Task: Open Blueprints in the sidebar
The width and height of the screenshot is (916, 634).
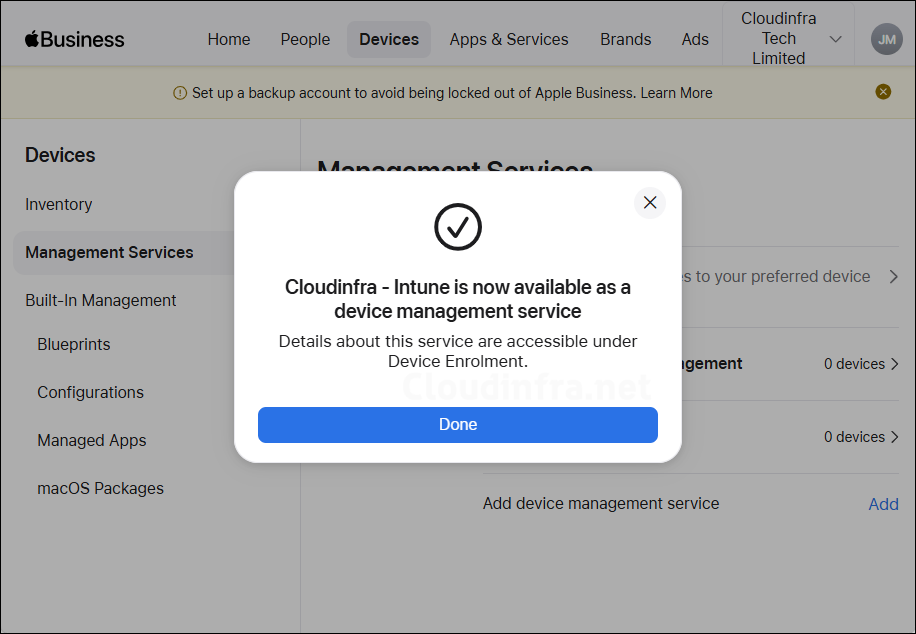Action: (74, 344)
